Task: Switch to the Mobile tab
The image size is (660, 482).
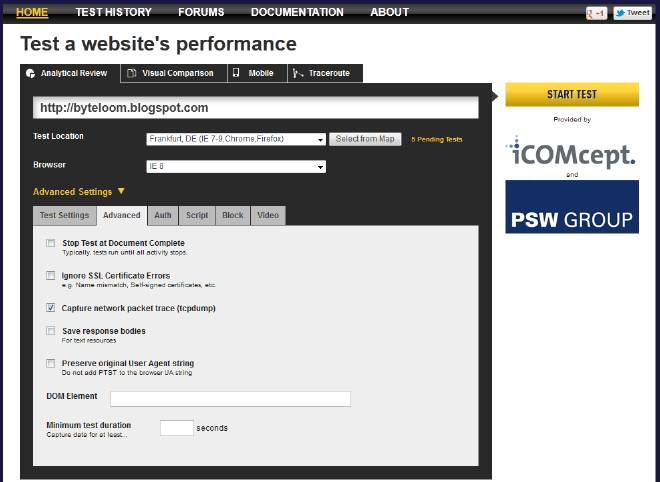Action: click(x=257, y=73)
